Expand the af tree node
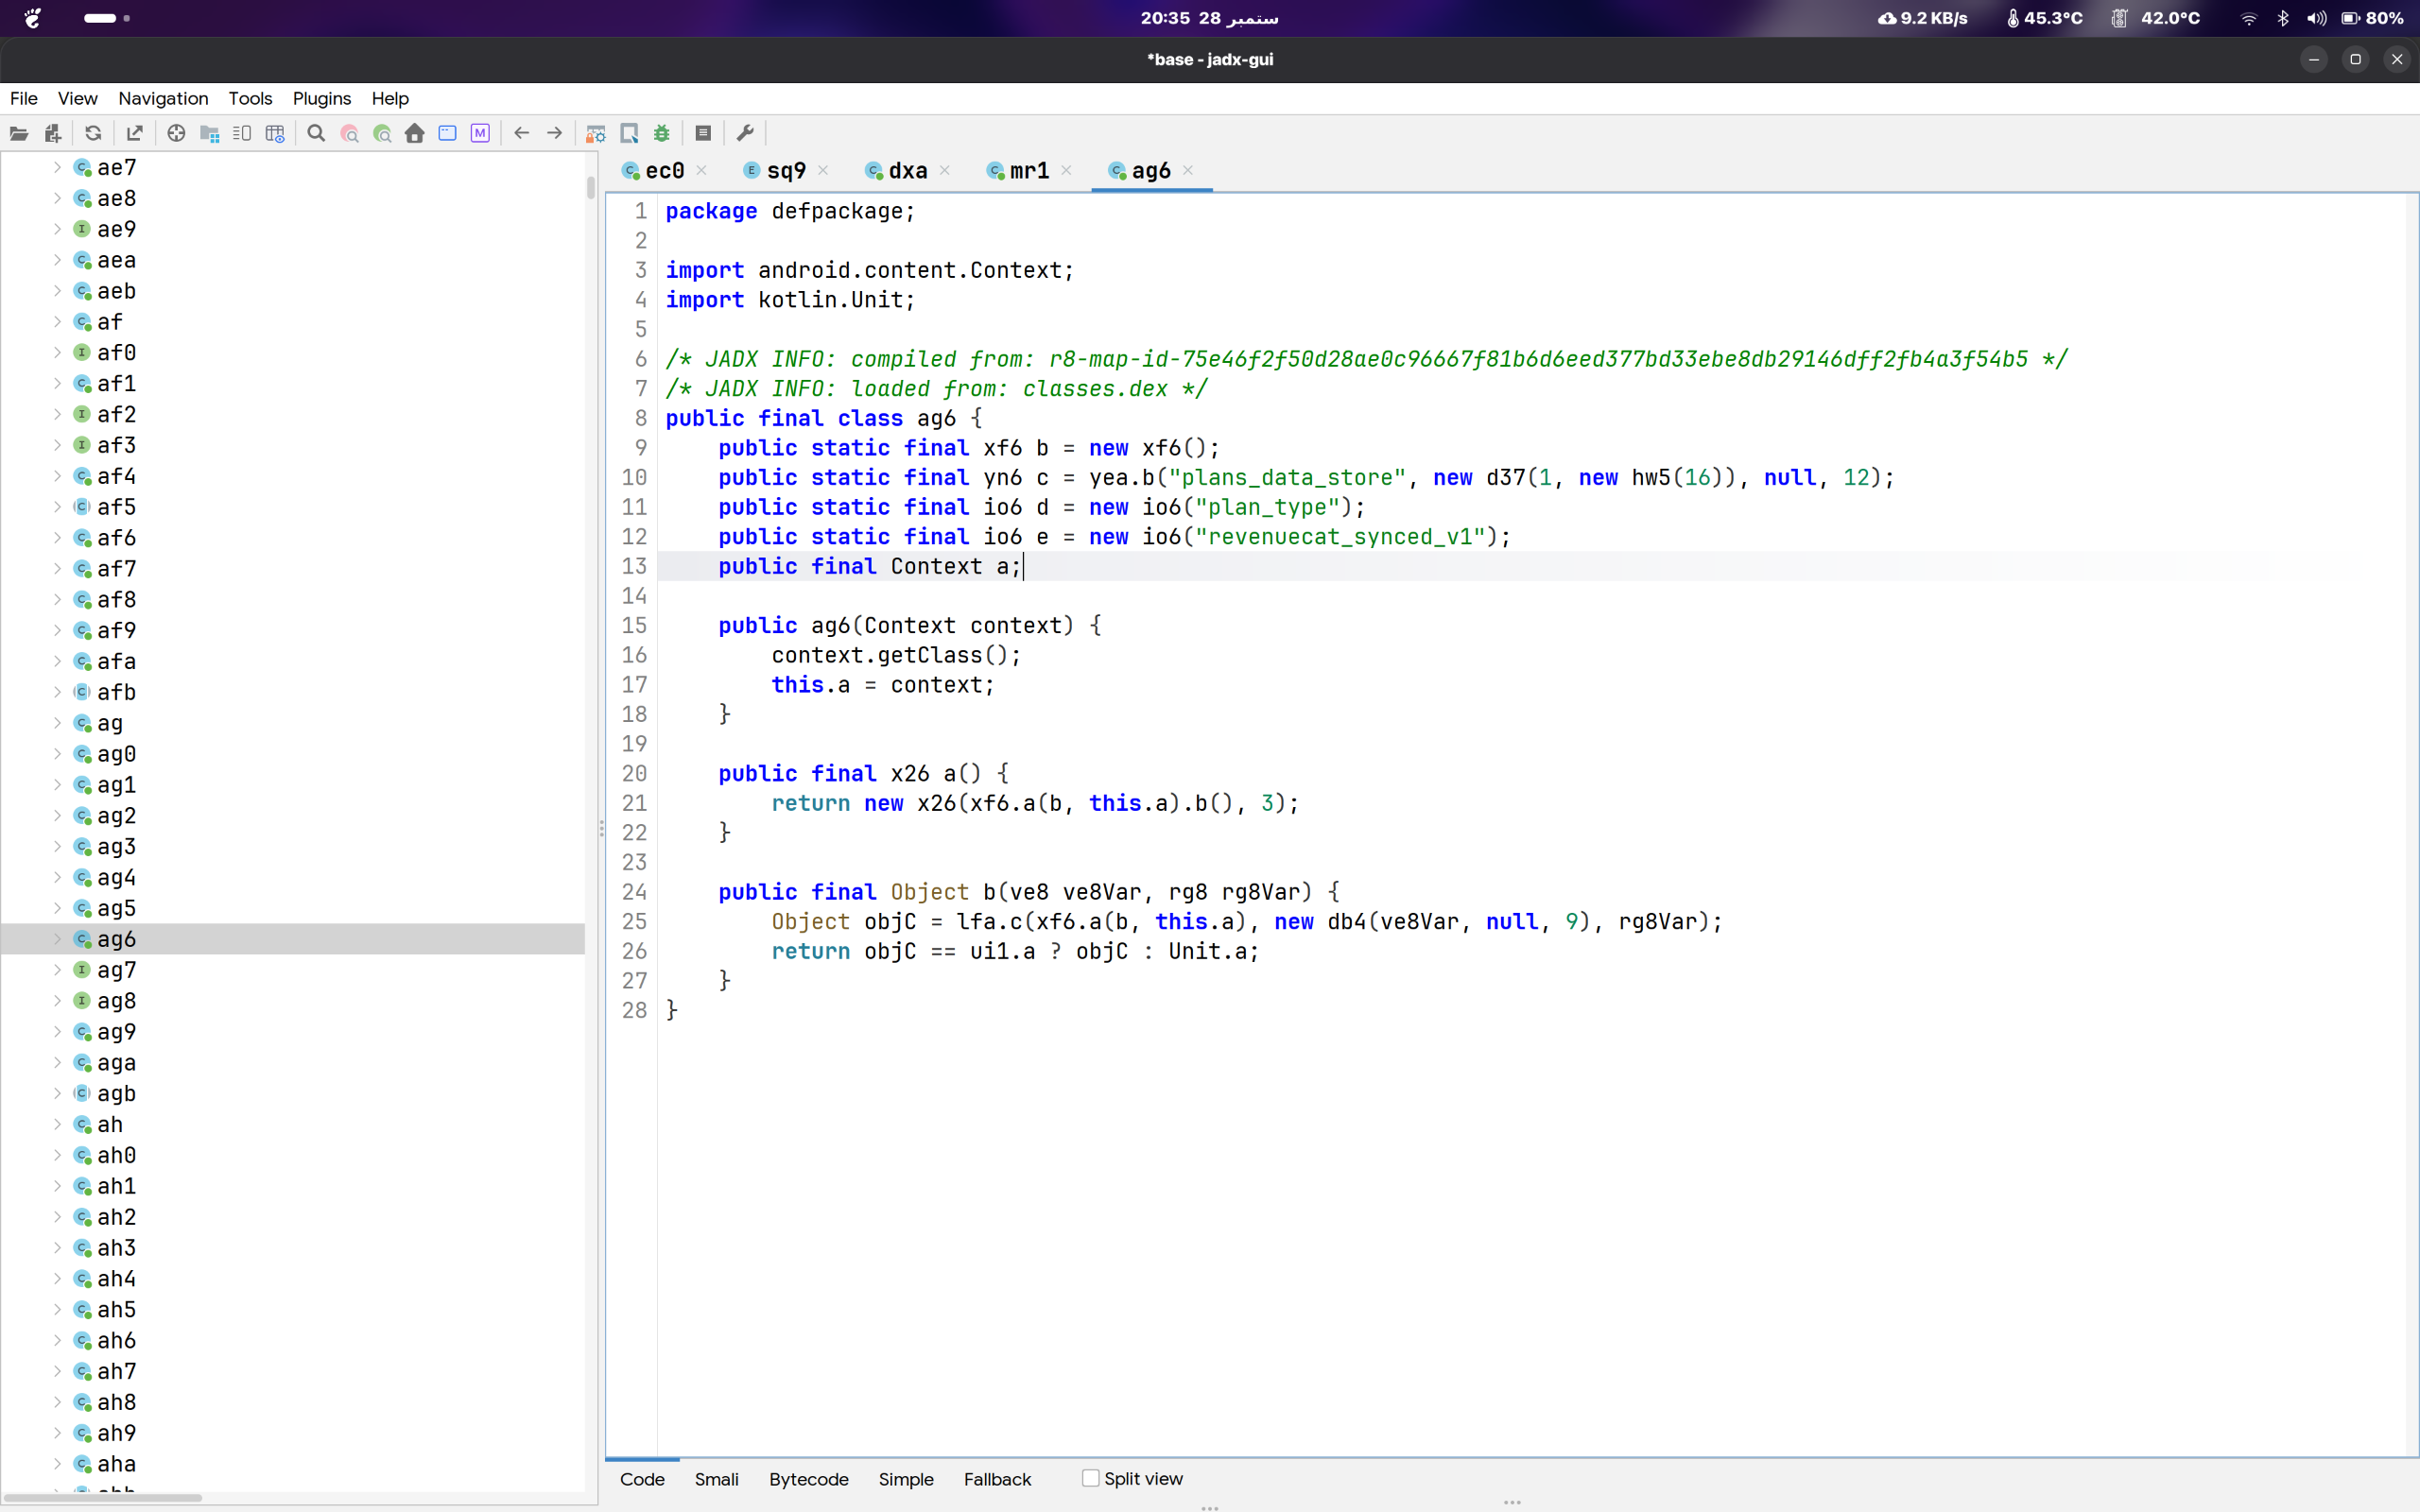The image size is (2420, 1512). (x=57, y=322)
